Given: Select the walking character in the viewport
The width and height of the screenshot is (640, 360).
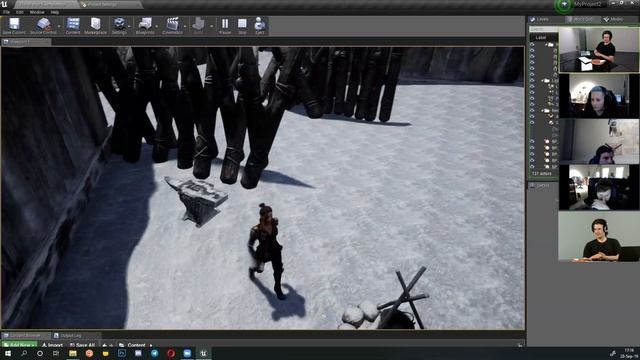Looking at the screenshot, I should pos(267,250).
